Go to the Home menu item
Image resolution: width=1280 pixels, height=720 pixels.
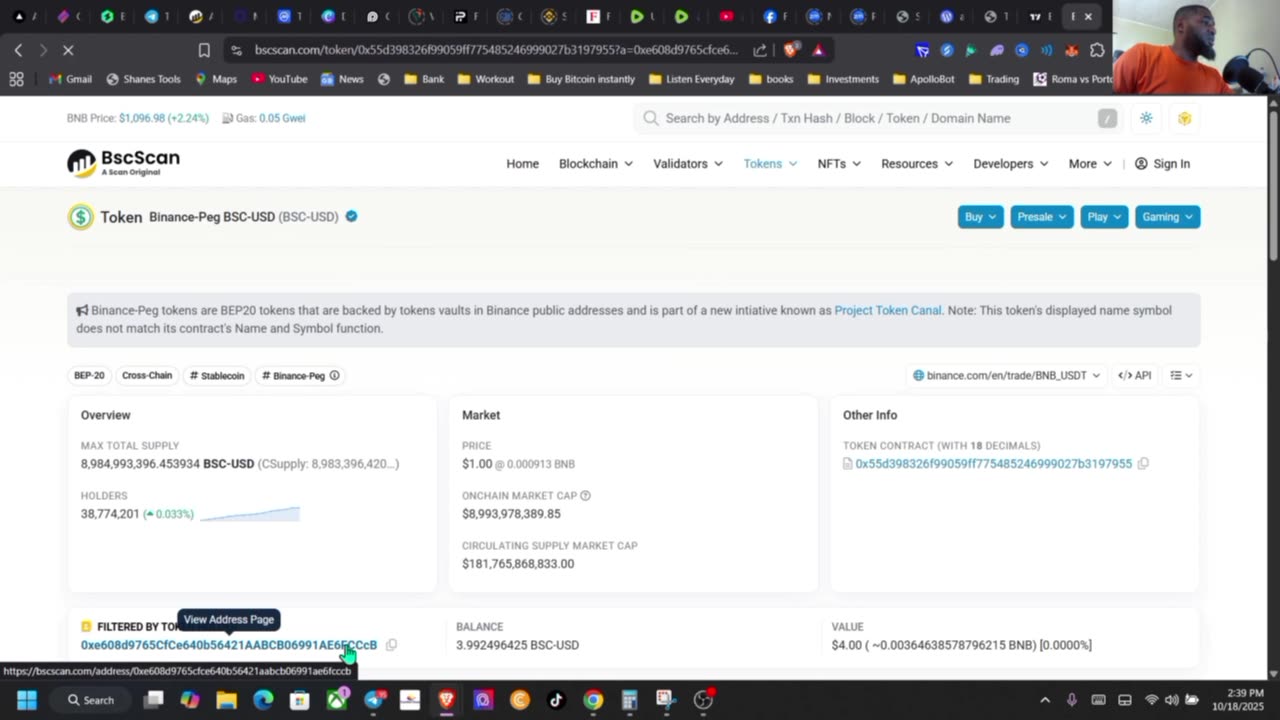(522, 164)
